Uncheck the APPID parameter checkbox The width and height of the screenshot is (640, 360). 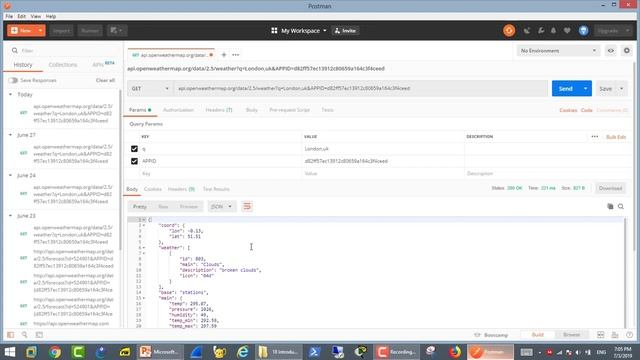click(x=134, y=161)
